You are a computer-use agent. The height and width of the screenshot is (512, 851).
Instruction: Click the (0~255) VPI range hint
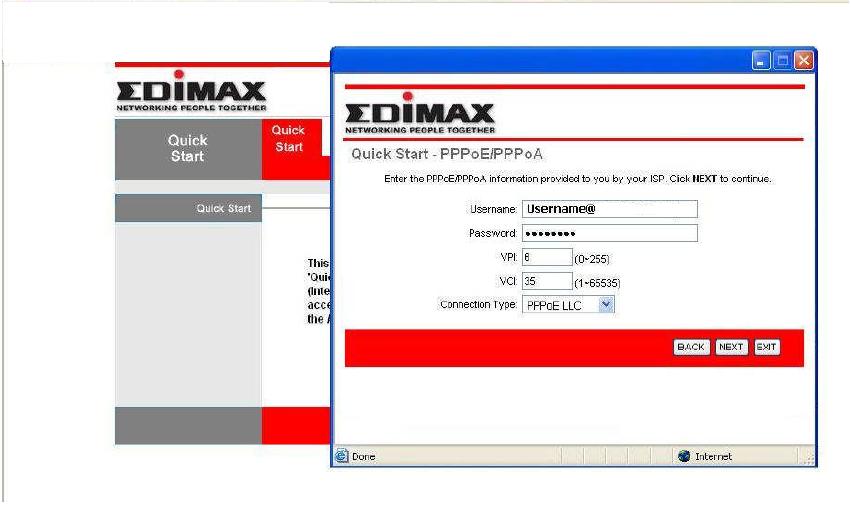592,260
